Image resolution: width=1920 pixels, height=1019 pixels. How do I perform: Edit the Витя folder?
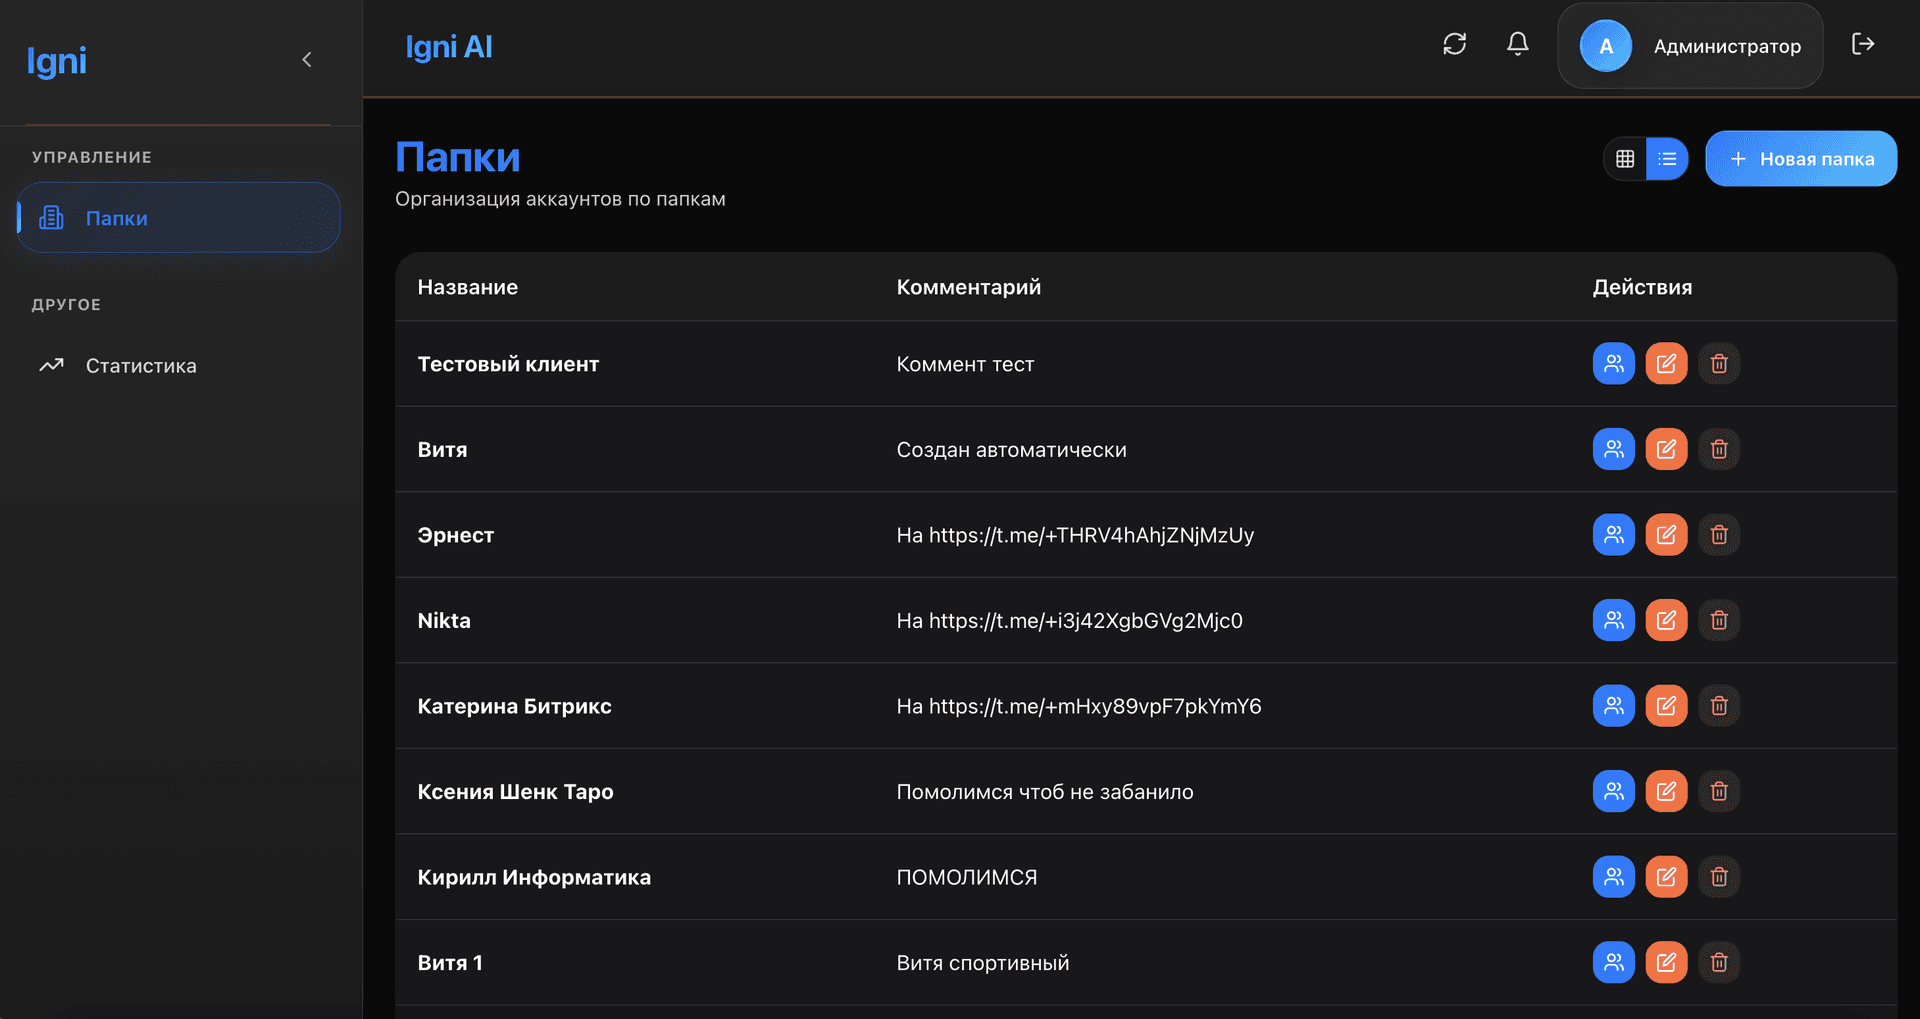(x=1666, y=449)
